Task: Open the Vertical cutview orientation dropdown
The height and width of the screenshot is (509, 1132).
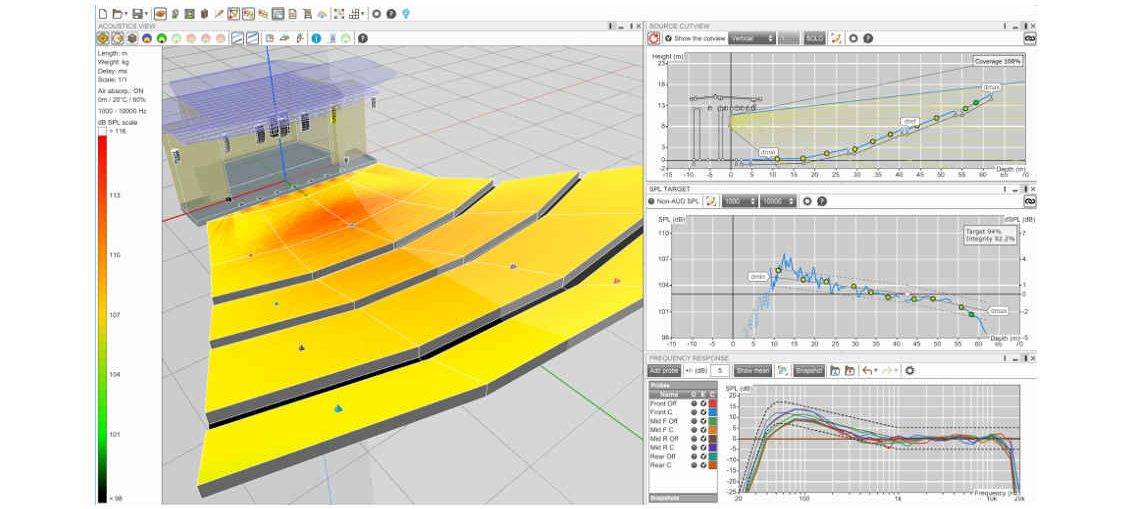Action: [752, 38]
